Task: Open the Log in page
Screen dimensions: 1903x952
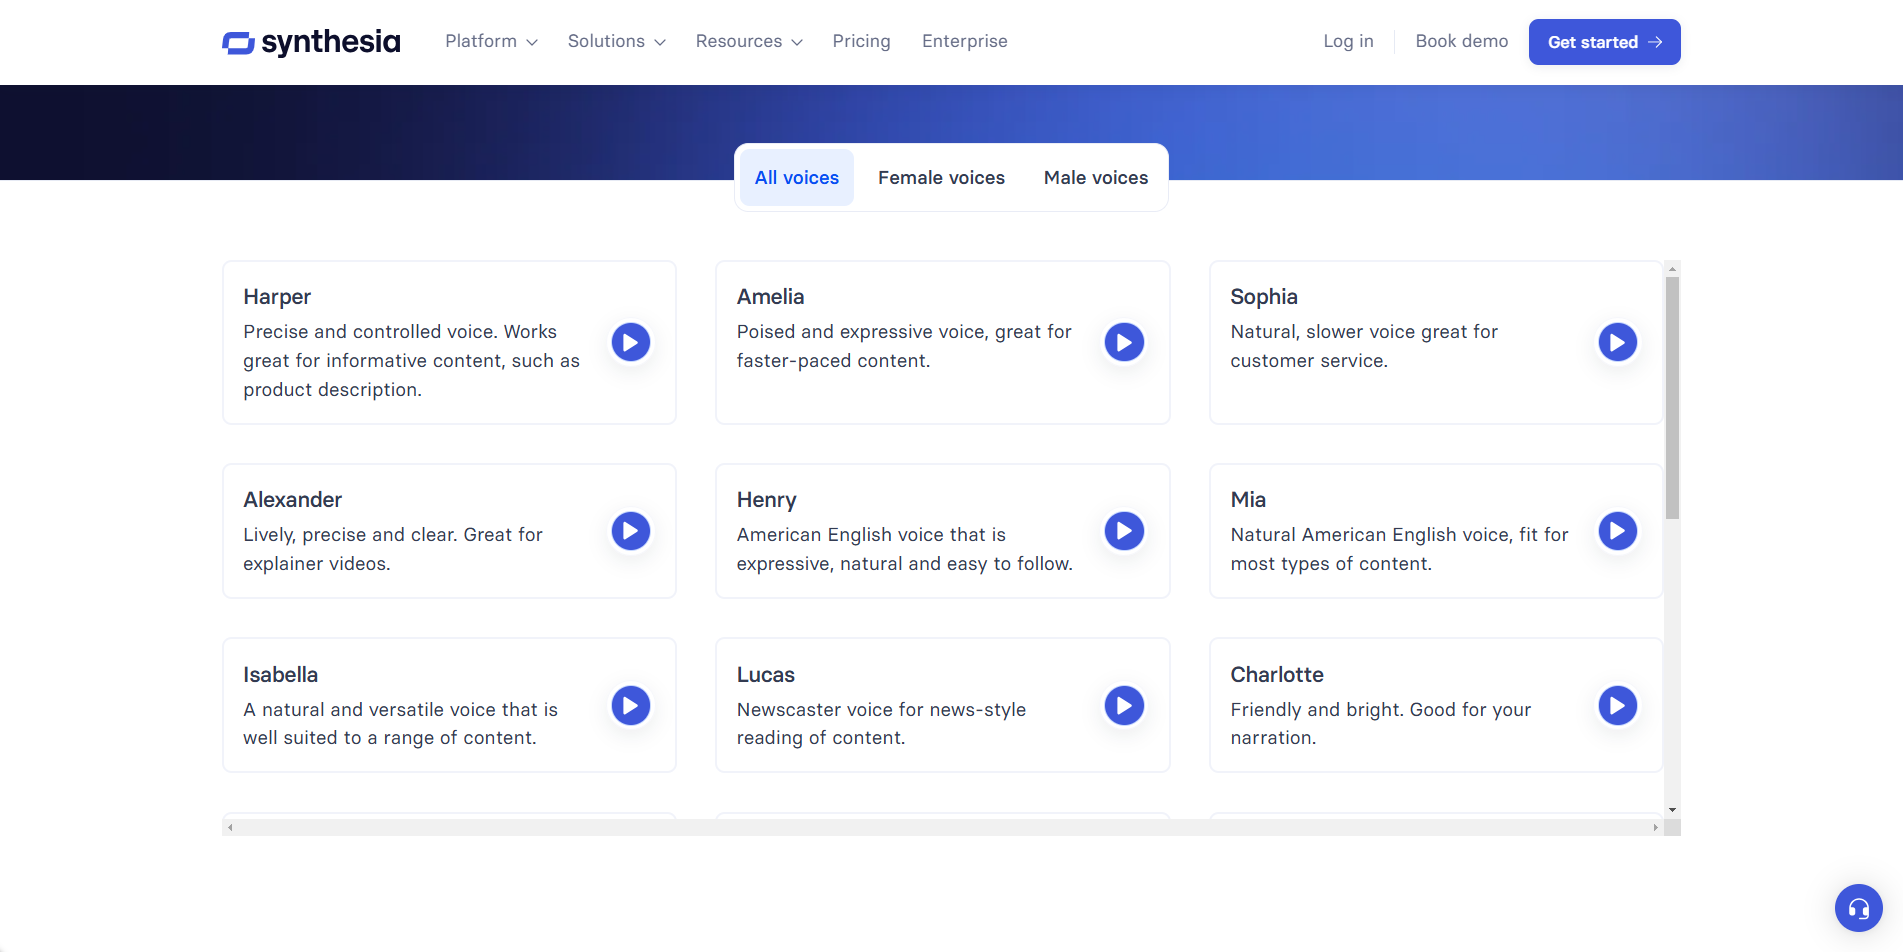Action: click(1347, 41)
